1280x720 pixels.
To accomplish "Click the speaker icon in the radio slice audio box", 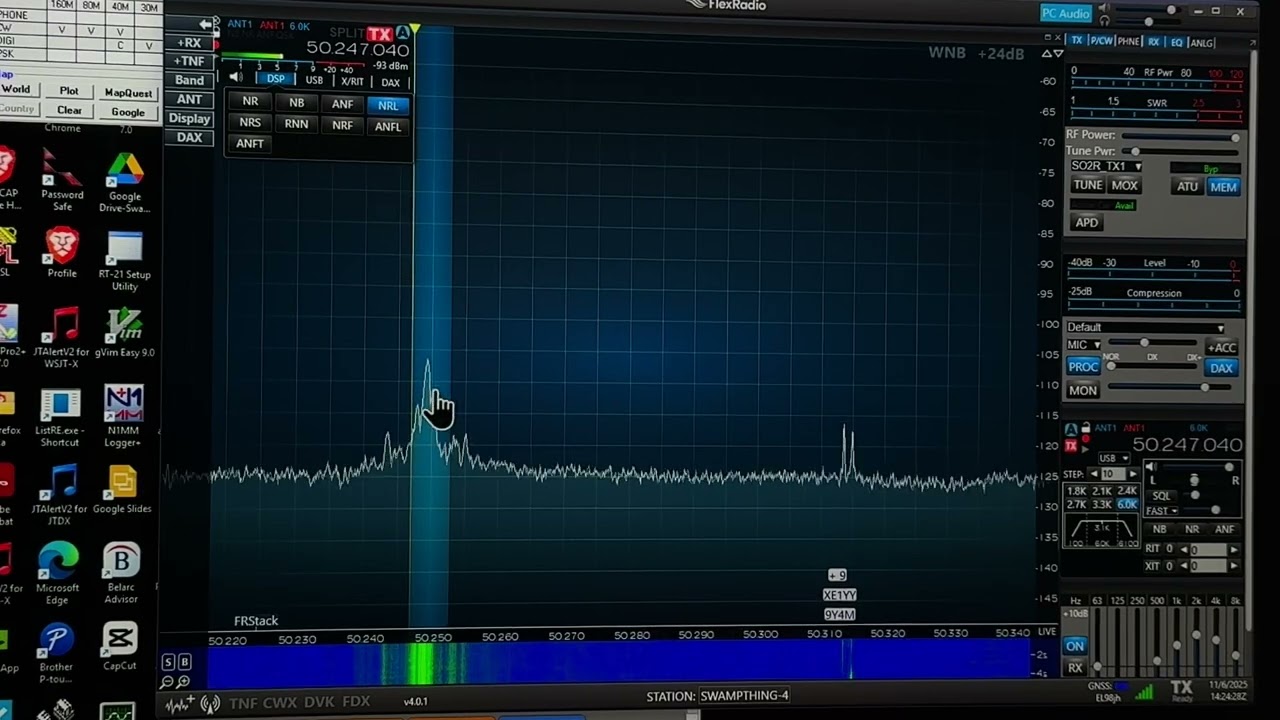I will pyautogui.click(x=1151, y=468).
